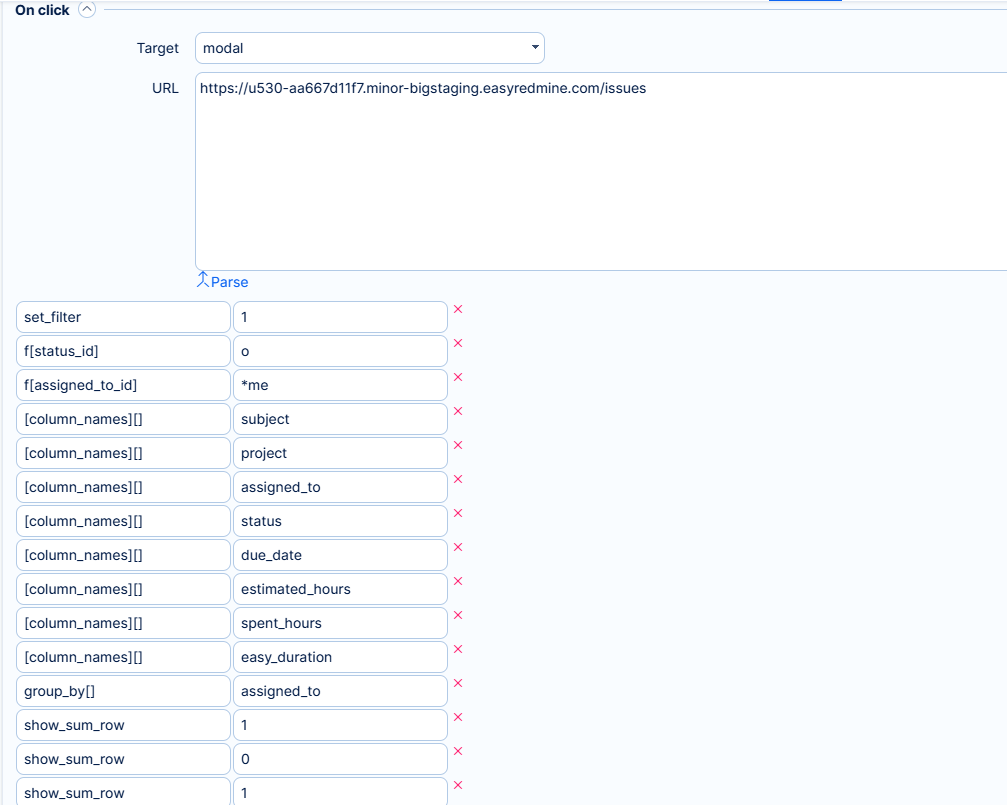Remove the set_filter parameter row
Screen dimensions: 1007x805
tap(458, 309)
